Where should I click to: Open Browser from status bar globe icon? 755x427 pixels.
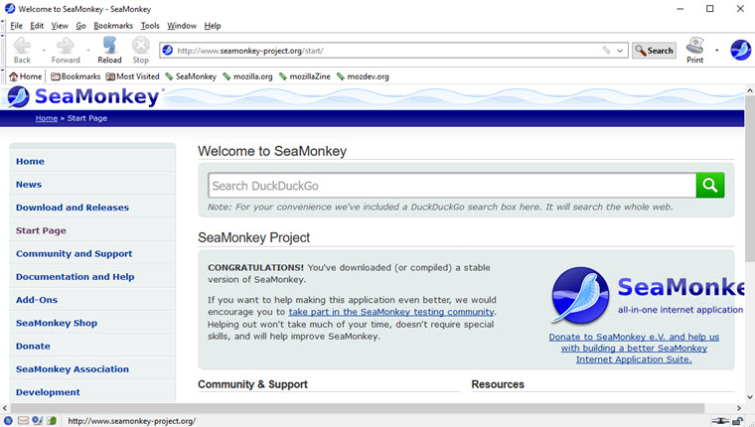click(x=8, y=421)
